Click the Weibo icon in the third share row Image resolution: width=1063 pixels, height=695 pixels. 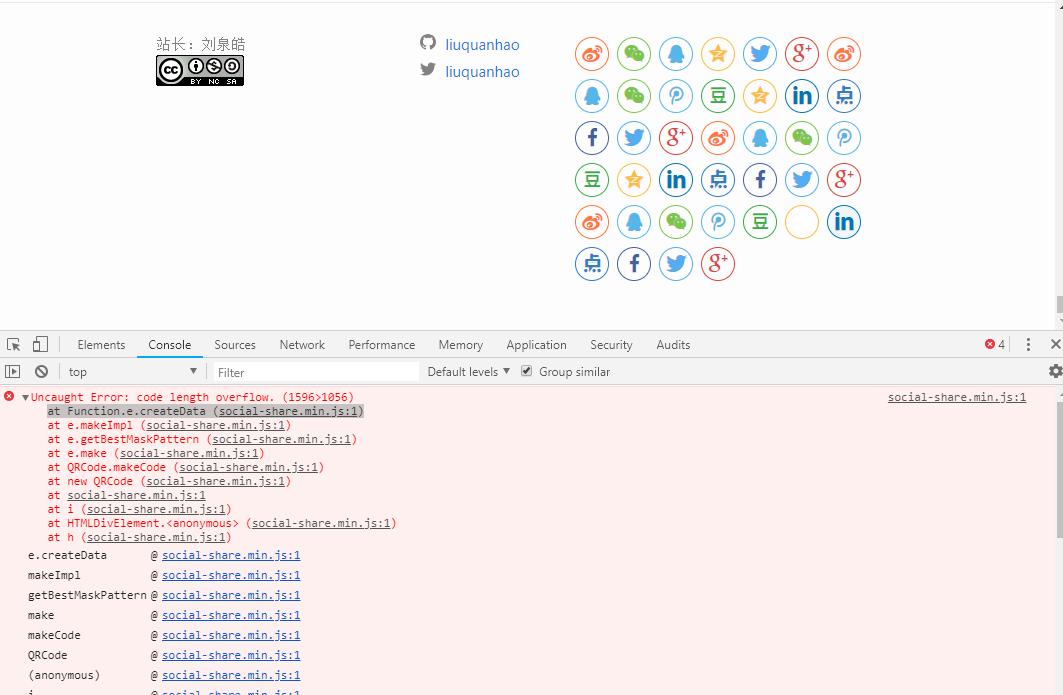(718, 138)
